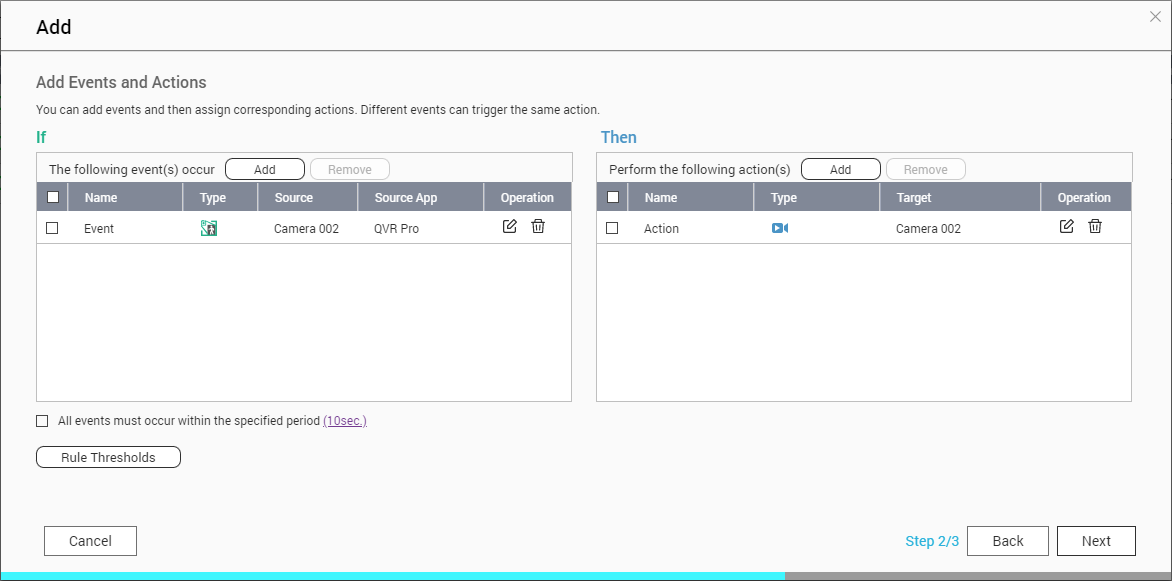The image size is (1172, 581).
Task: Click the motion detection event type icon
Action: (209, 228)
